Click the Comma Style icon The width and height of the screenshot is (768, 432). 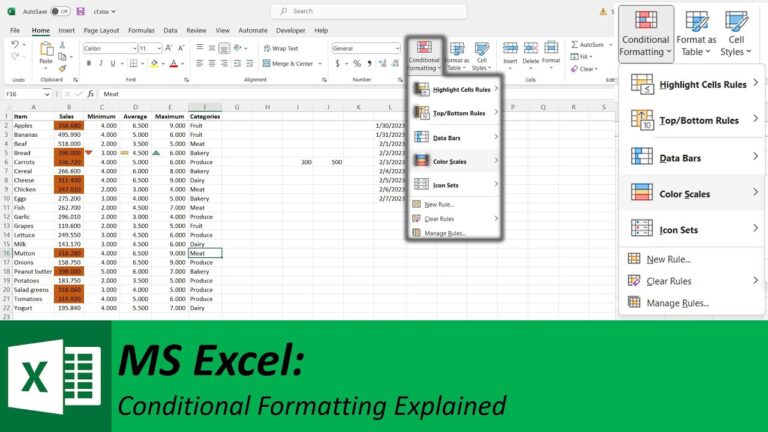tap(369, 64)
